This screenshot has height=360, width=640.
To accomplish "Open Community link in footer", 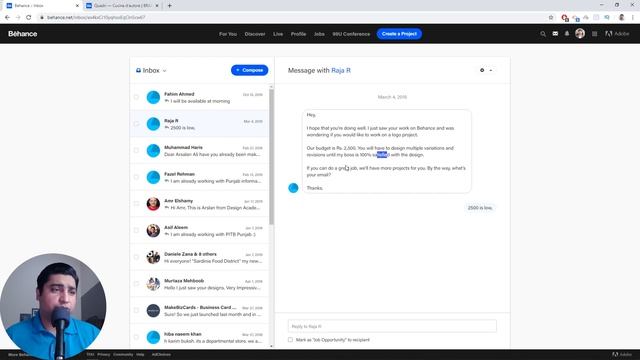I will click(x=123, y=354).
